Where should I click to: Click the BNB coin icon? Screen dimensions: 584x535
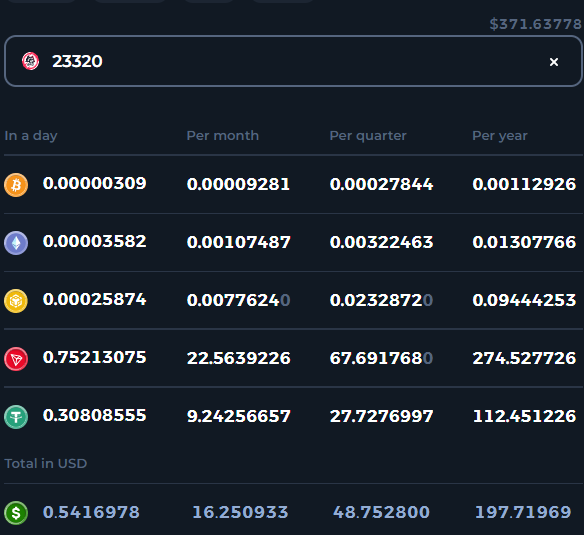pyautogui.click(x=16, y=301)
